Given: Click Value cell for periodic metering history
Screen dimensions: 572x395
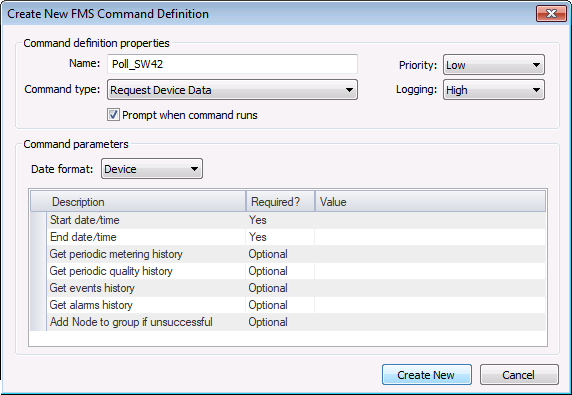Looking at the screenshot, I should coord(430,254).
